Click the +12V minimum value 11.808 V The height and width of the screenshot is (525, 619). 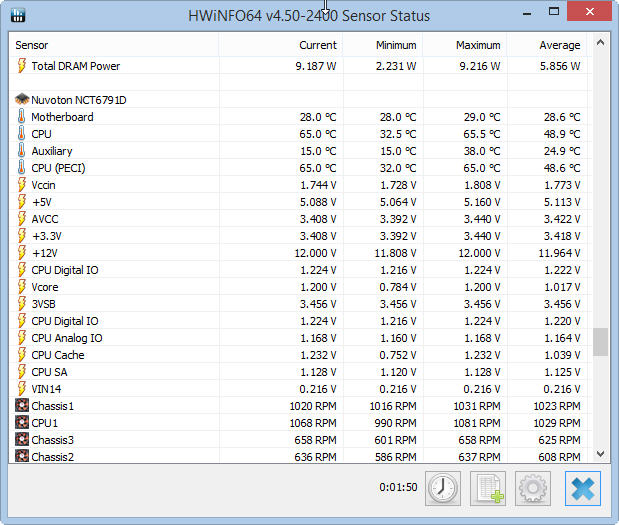(395, 253)
